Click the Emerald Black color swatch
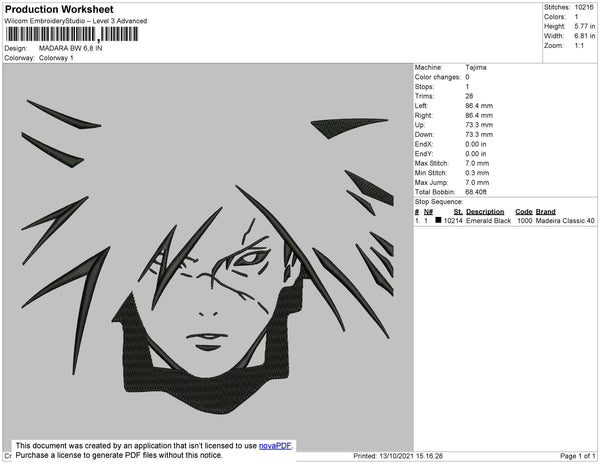600x464 pixels. [438, 220]
